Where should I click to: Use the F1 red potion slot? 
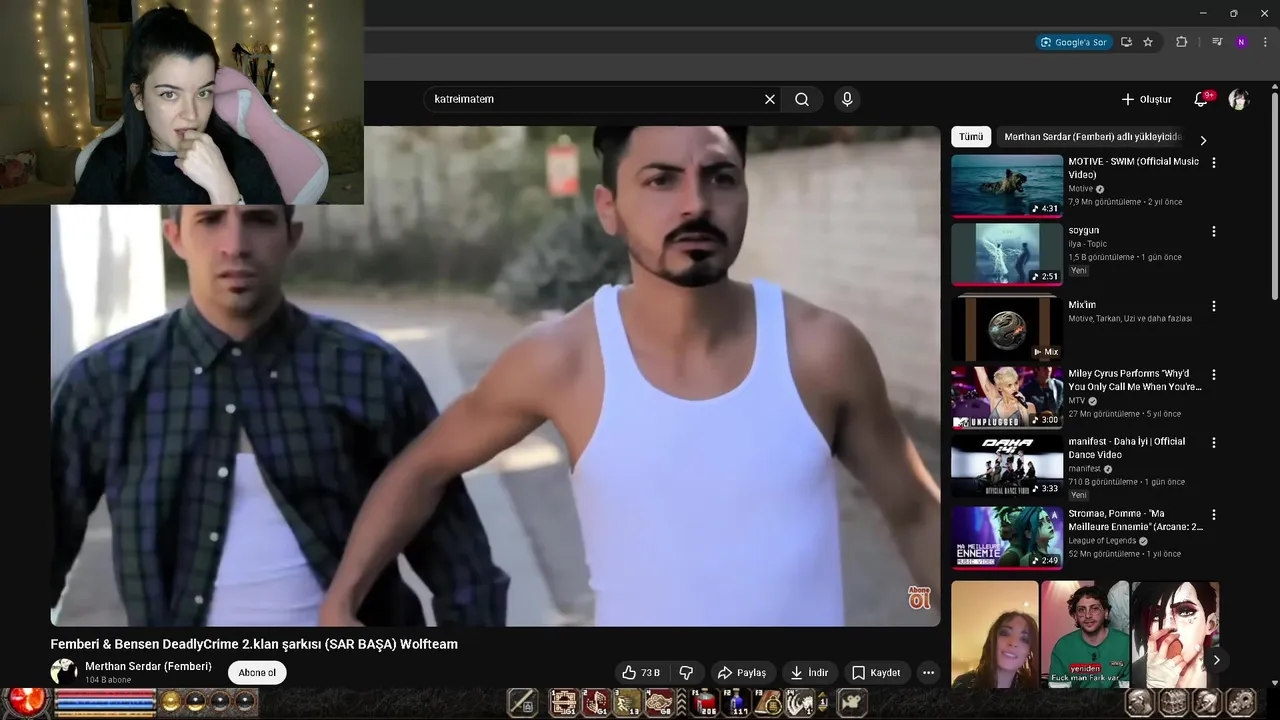[x=705, y=703]
